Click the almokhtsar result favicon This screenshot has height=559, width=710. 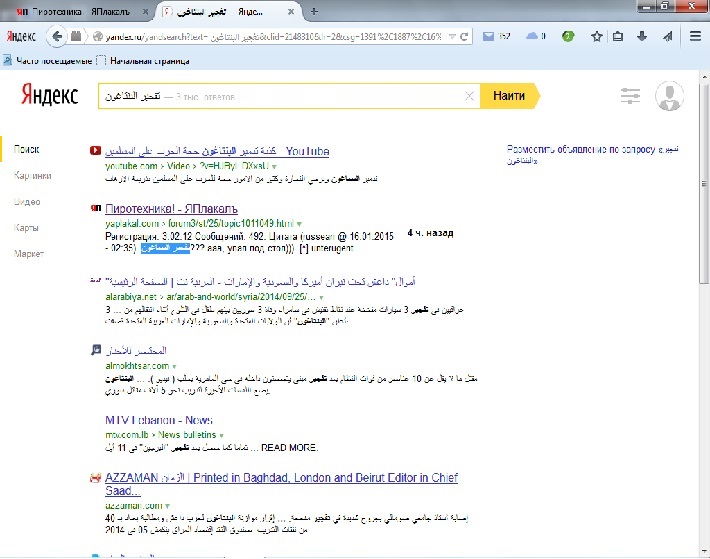96,349
